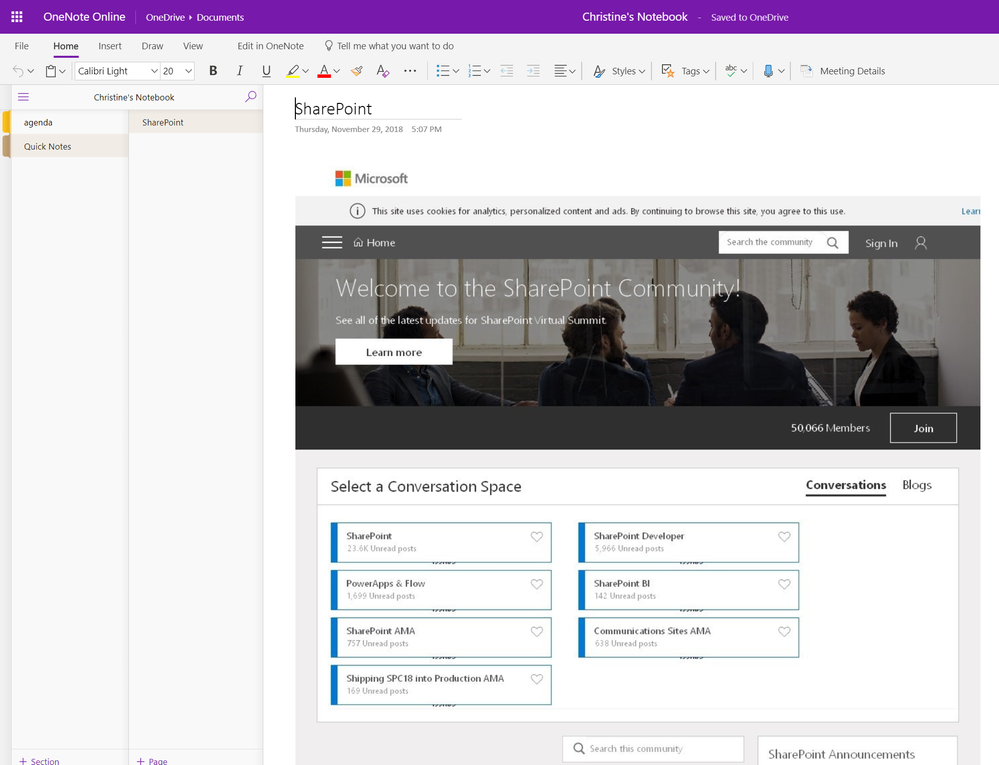Run the spelling check abc icon
999x765 pixels.
[731, 71]
